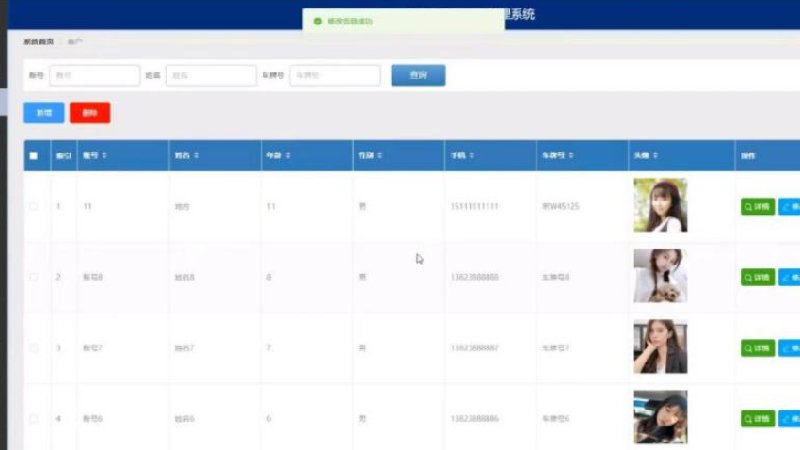Image resolution: width=800 pixels, height=450 pixels.
Task: Click phone number in 账号6 row
Action: 474,419
